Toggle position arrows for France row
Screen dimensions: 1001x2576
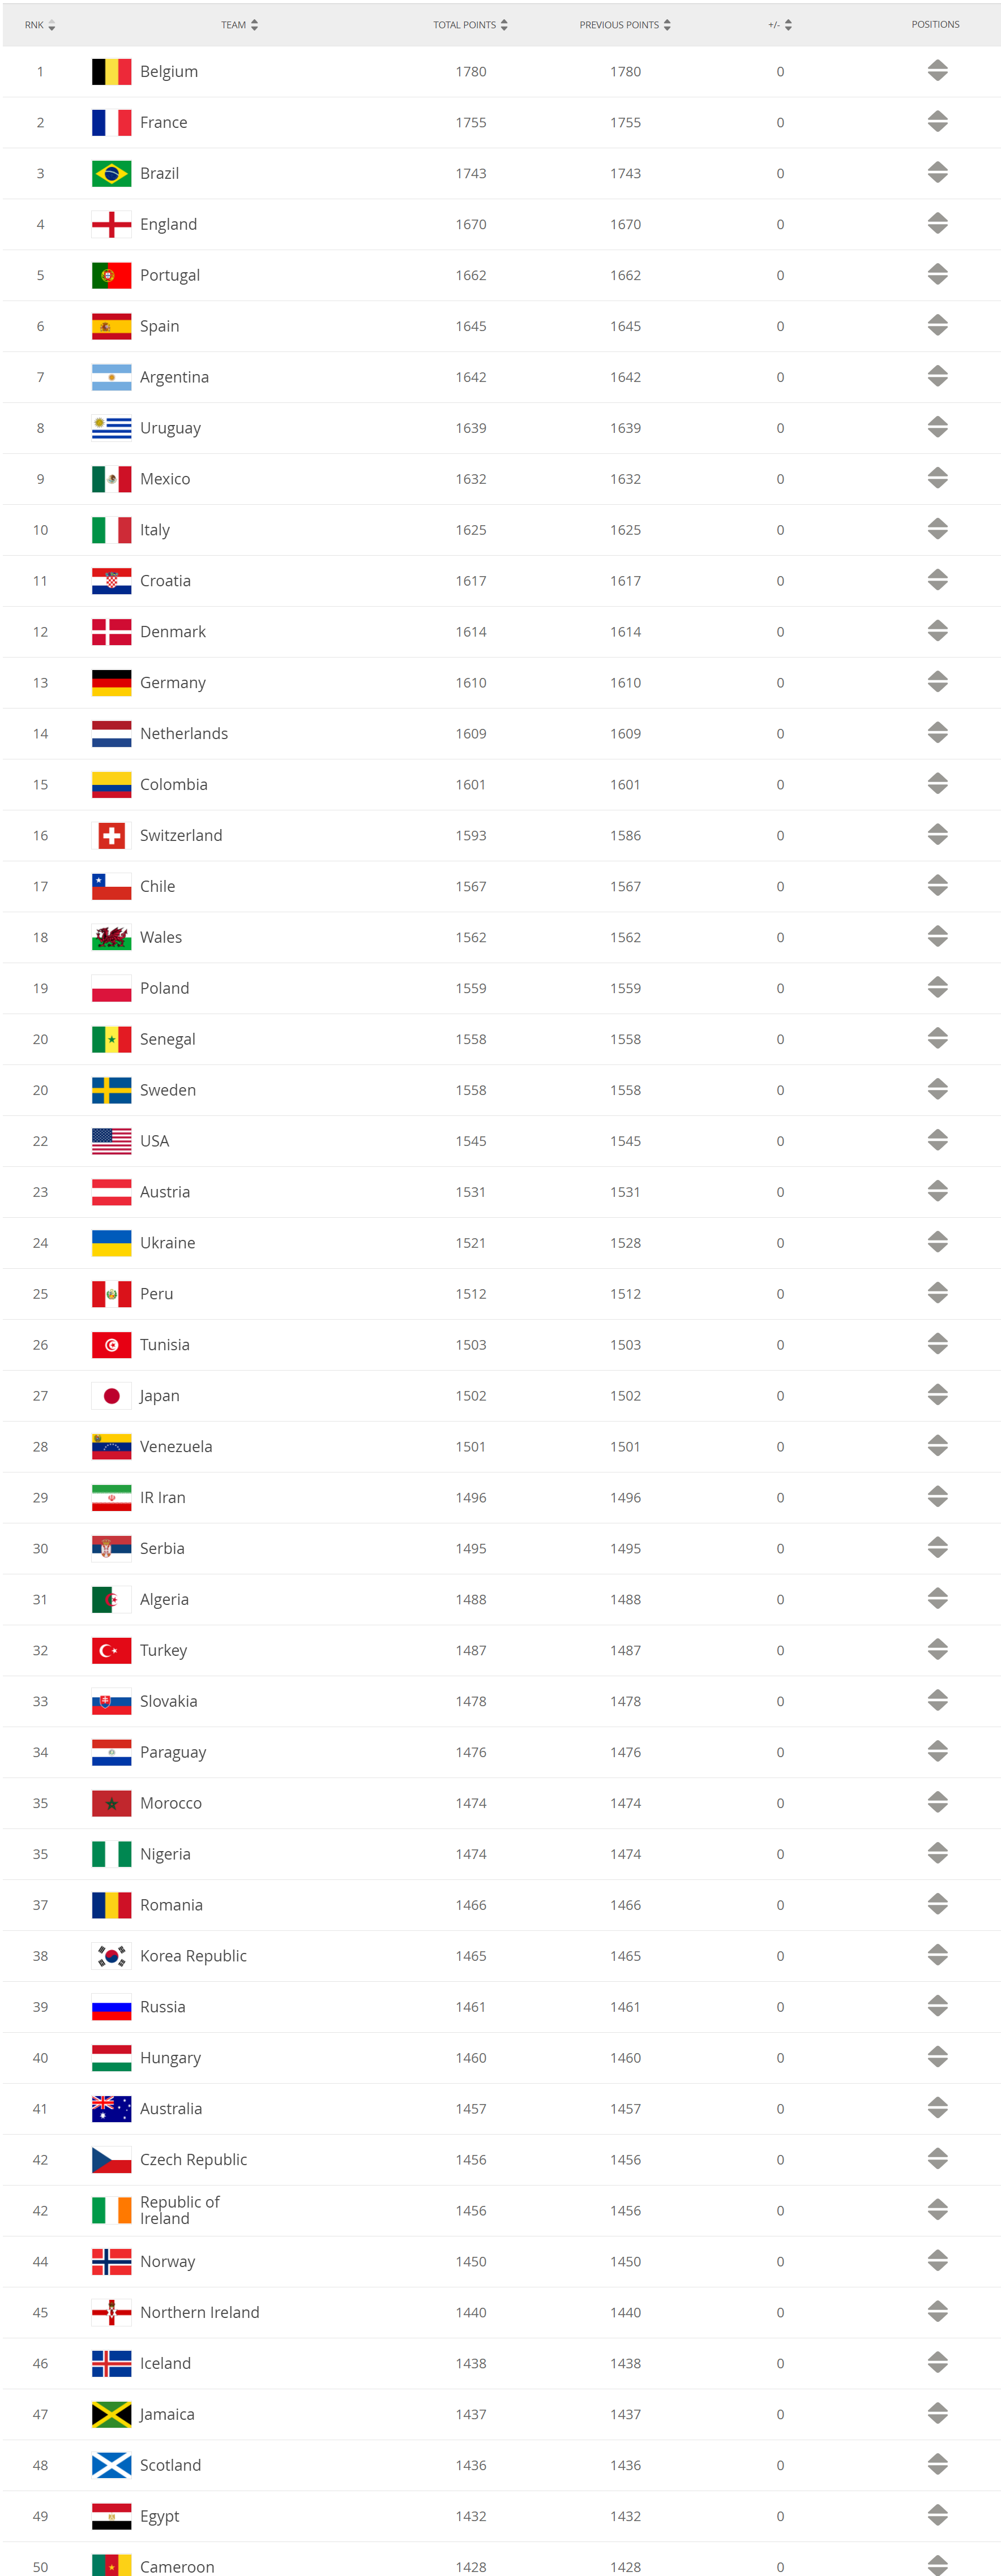coord(937,122)
